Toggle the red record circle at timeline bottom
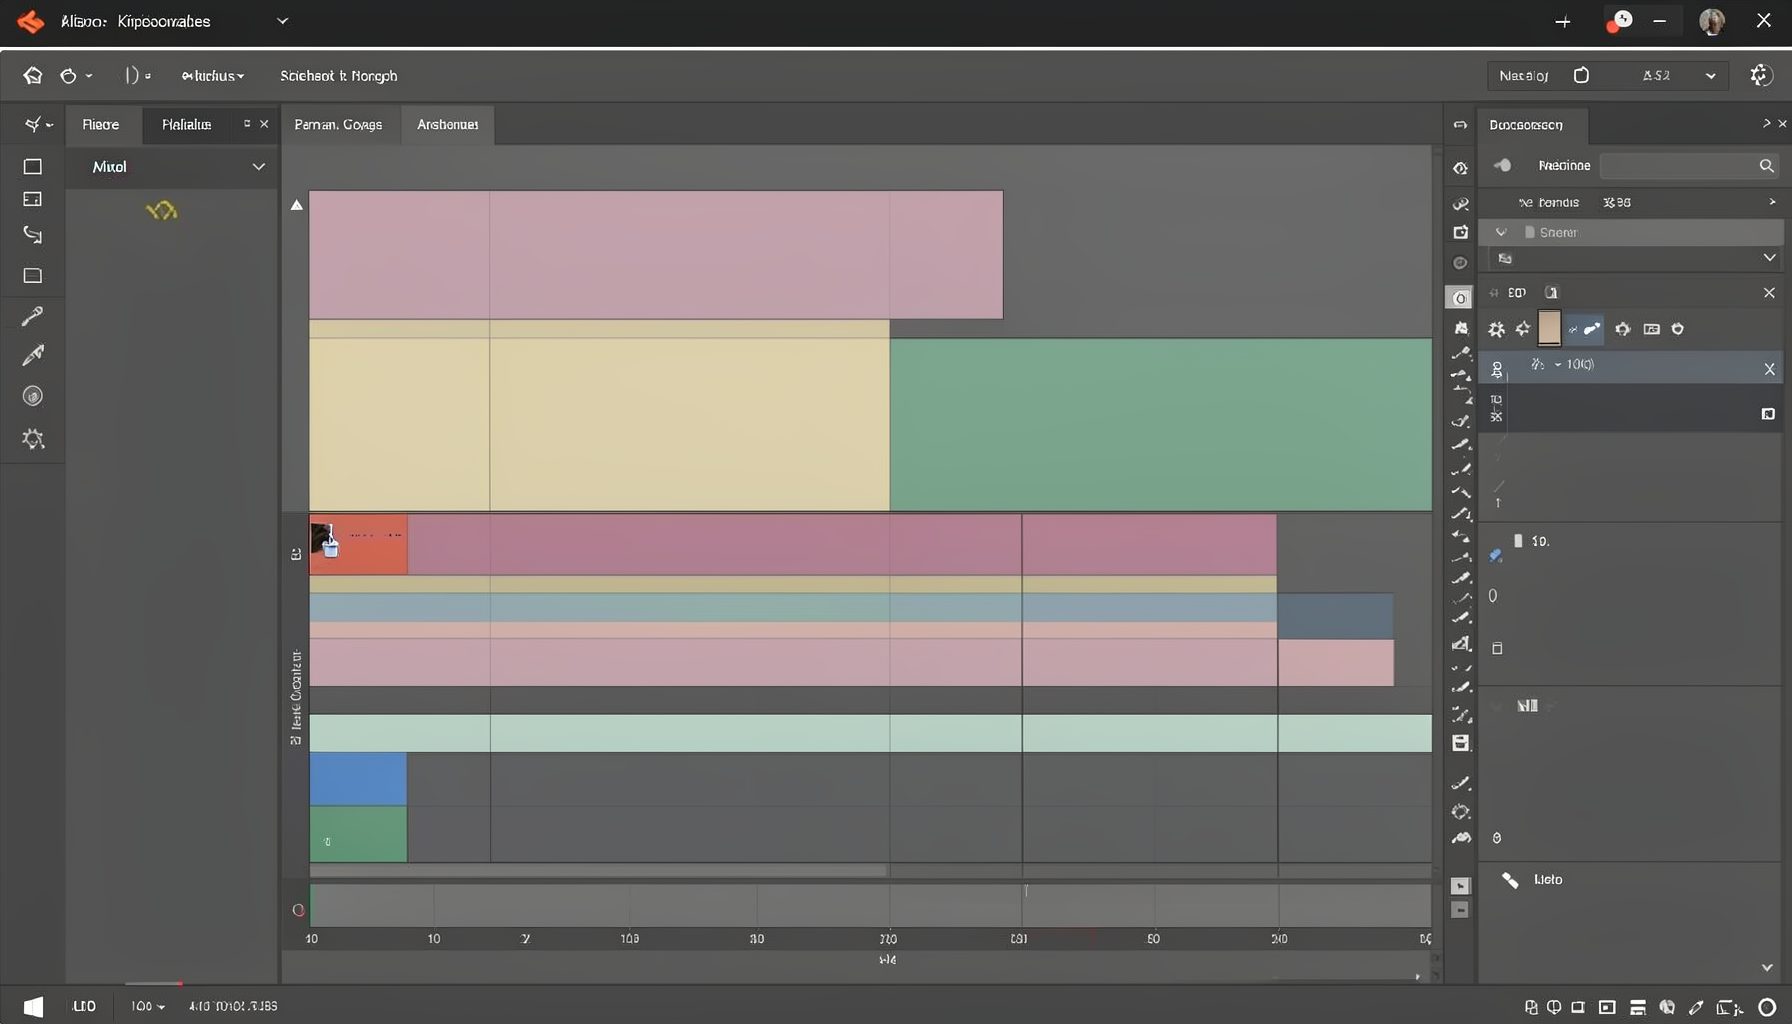Image resolution: width=1792 pixels, height=1024 pixels. coord(298,910)
